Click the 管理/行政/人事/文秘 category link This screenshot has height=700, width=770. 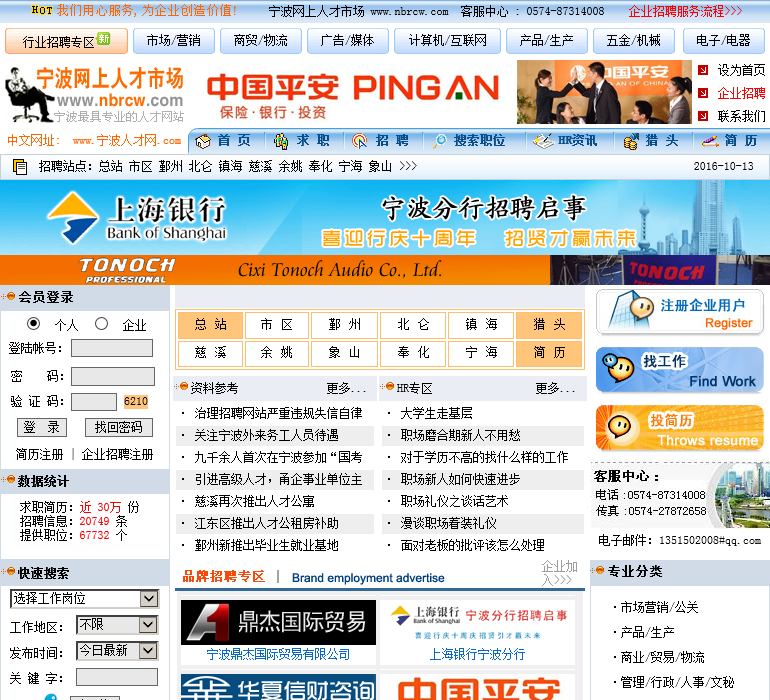pos(677,682)
